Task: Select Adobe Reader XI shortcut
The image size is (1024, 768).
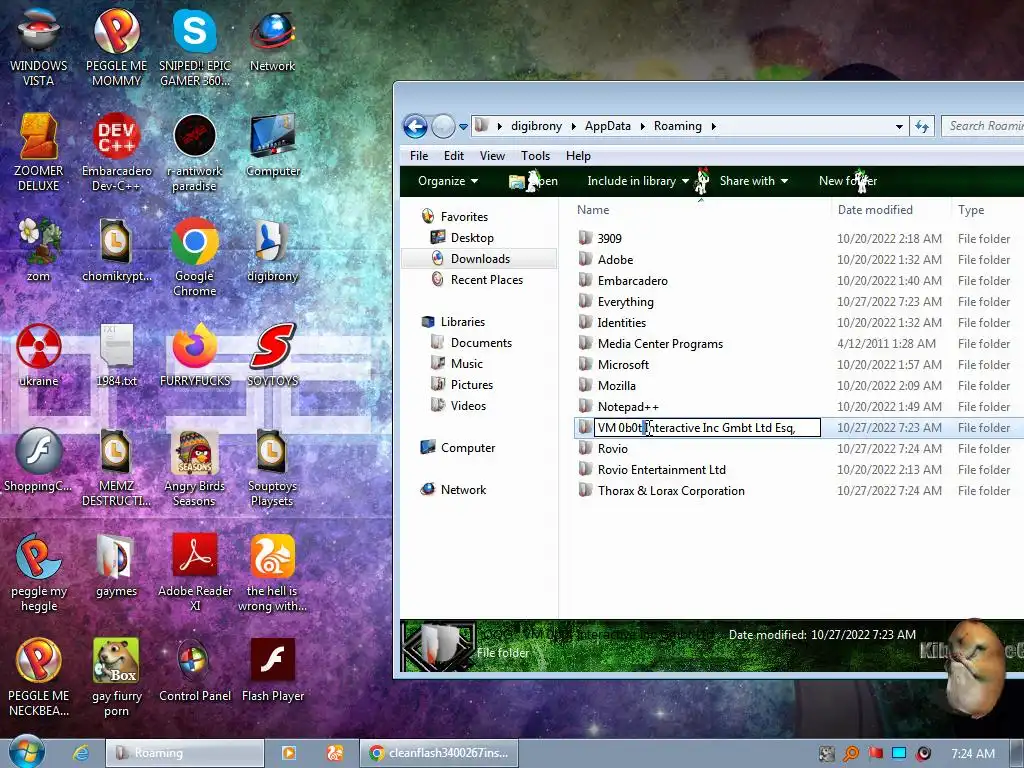Action: [195, 572]
